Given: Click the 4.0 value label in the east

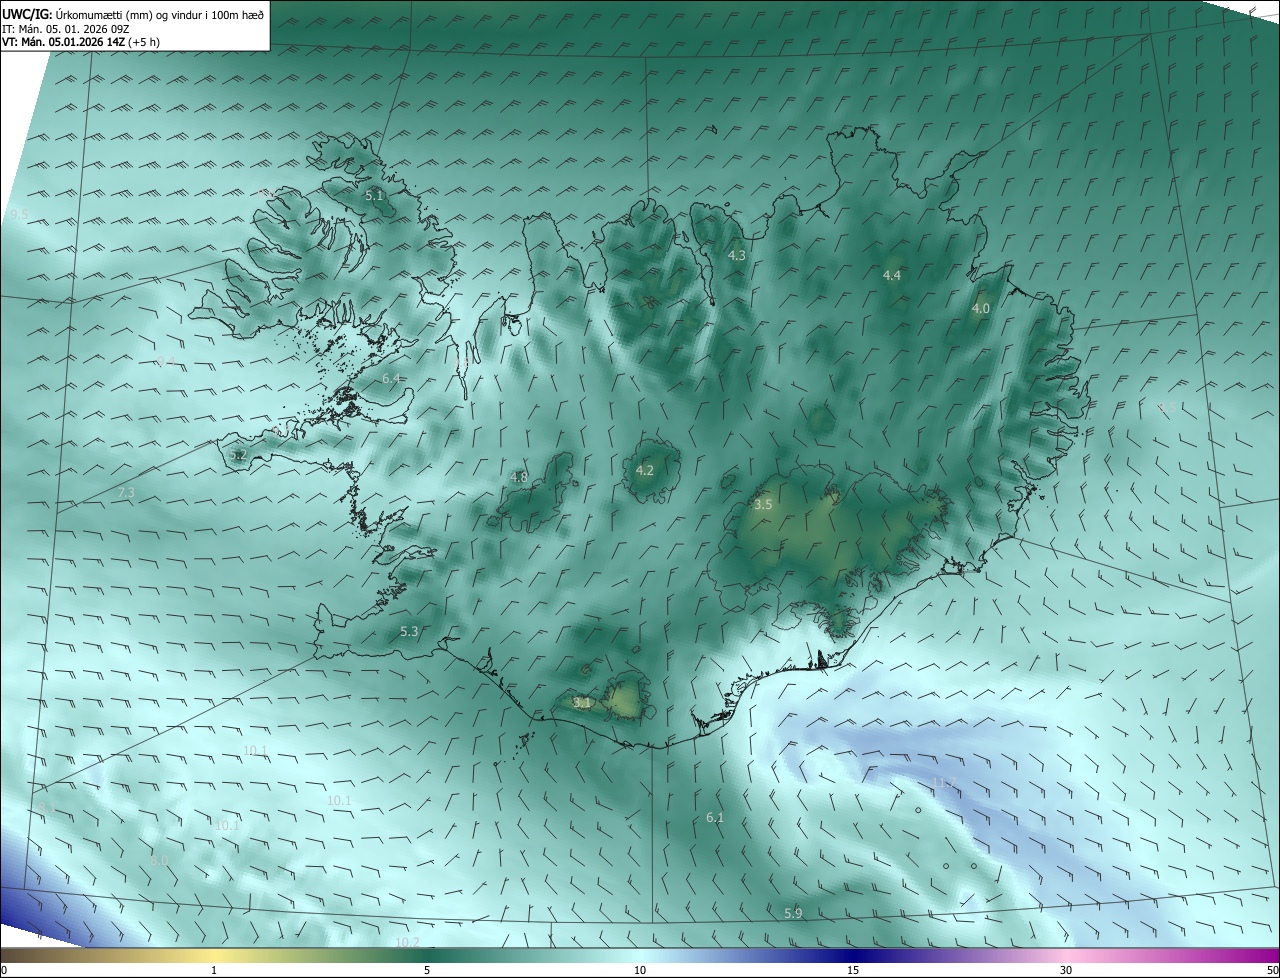Looking at the screenshot, I should 981,309.
